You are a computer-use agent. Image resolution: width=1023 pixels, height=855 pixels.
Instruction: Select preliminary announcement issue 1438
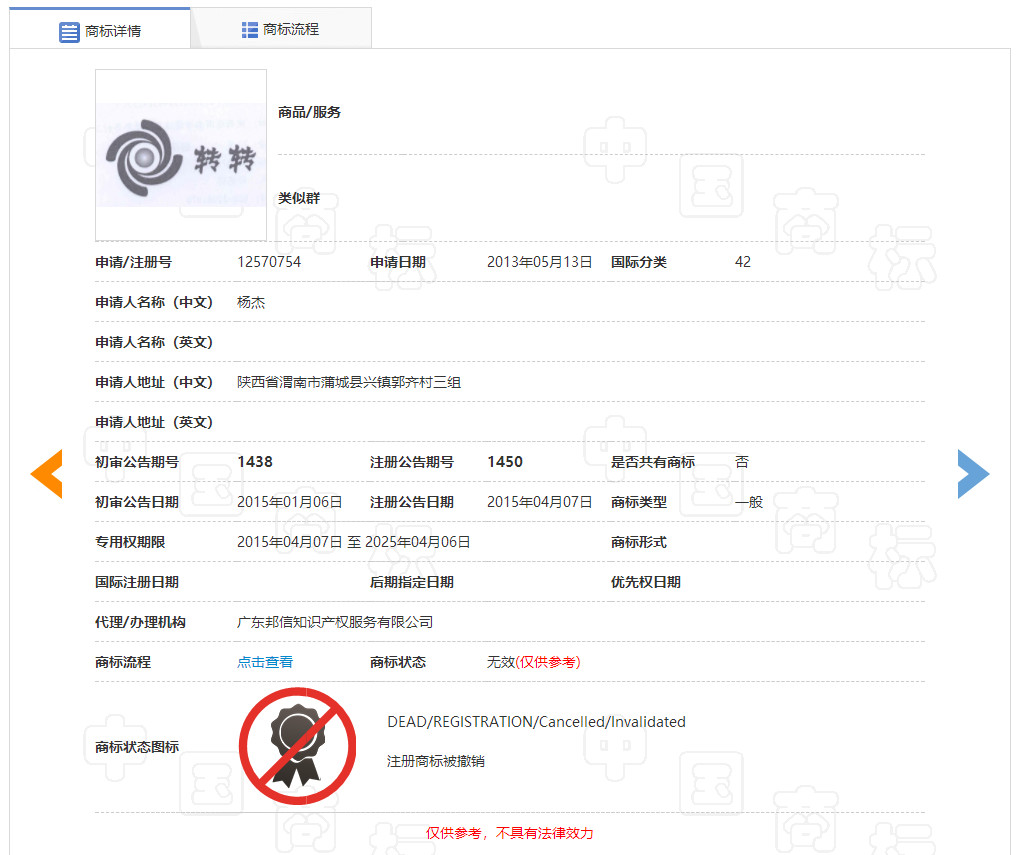255,461
